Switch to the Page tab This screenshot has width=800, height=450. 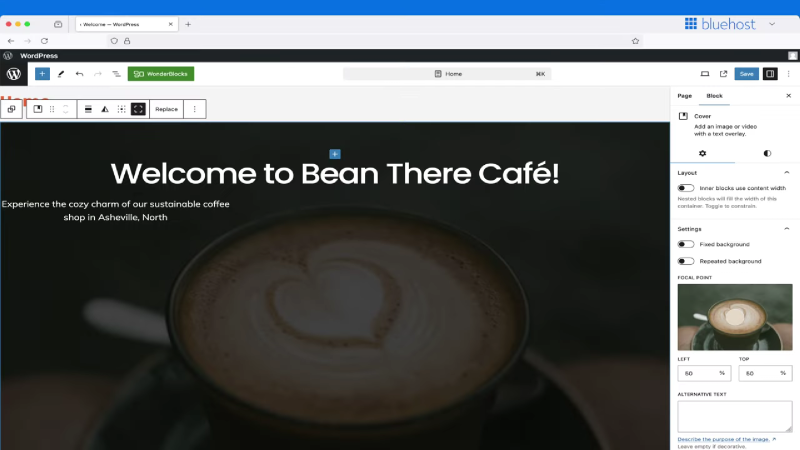click(684, 96)
